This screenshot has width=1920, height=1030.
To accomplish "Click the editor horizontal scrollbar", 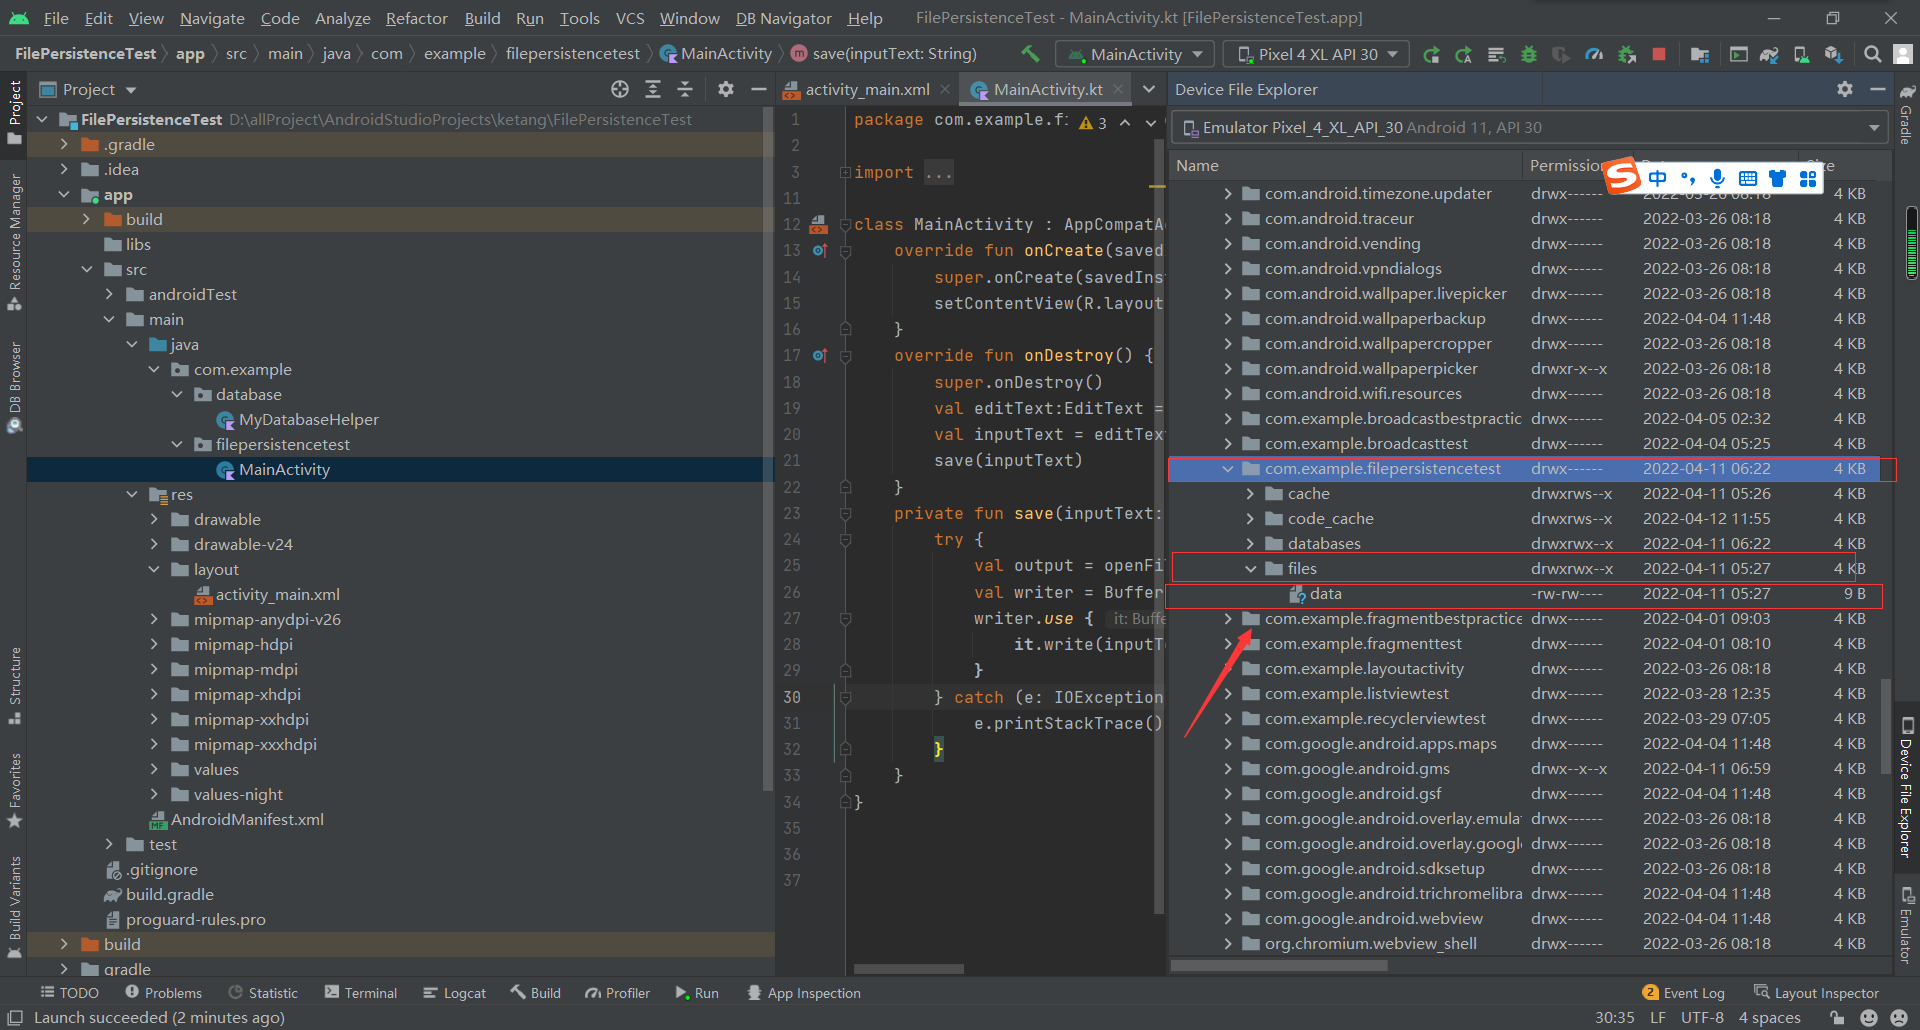I will coord(908,968).
